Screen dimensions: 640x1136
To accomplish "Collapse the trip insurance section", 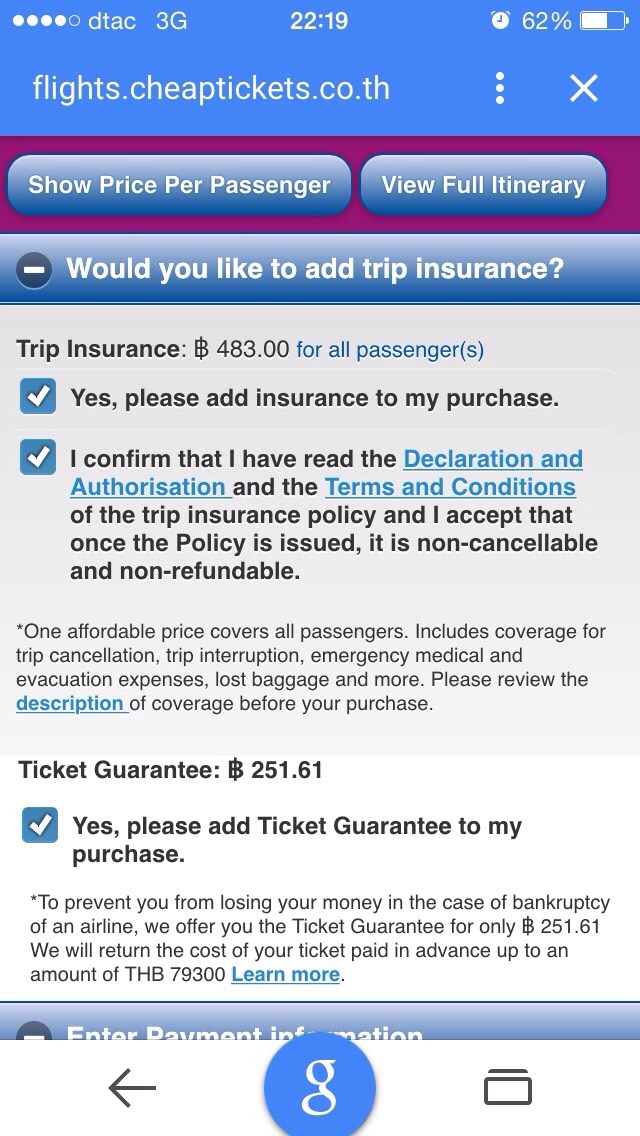I will click(34, 270).
